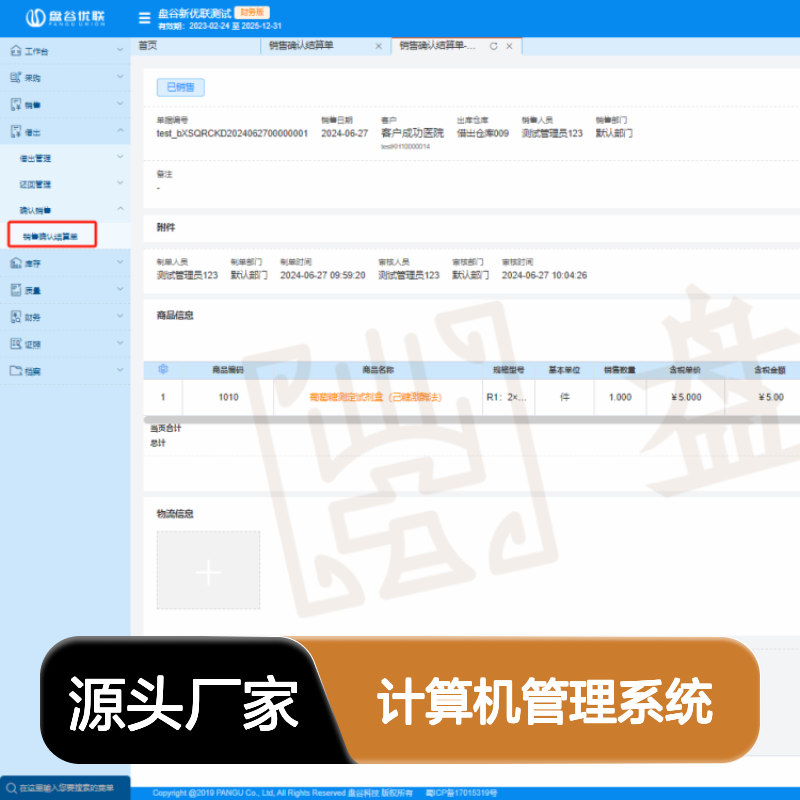Screen dimensions: 800x800
Task: Click the 物流信息 section heading
Action: [x=175, y=514]
